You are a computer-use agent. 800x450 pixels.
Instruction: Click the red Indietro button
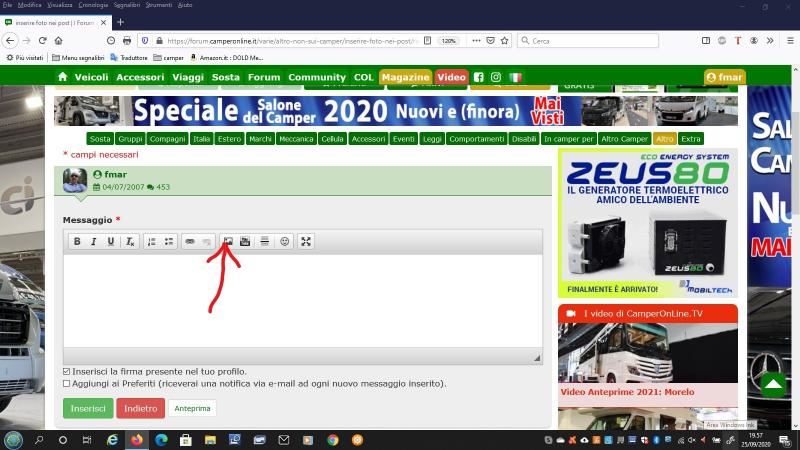140,408
